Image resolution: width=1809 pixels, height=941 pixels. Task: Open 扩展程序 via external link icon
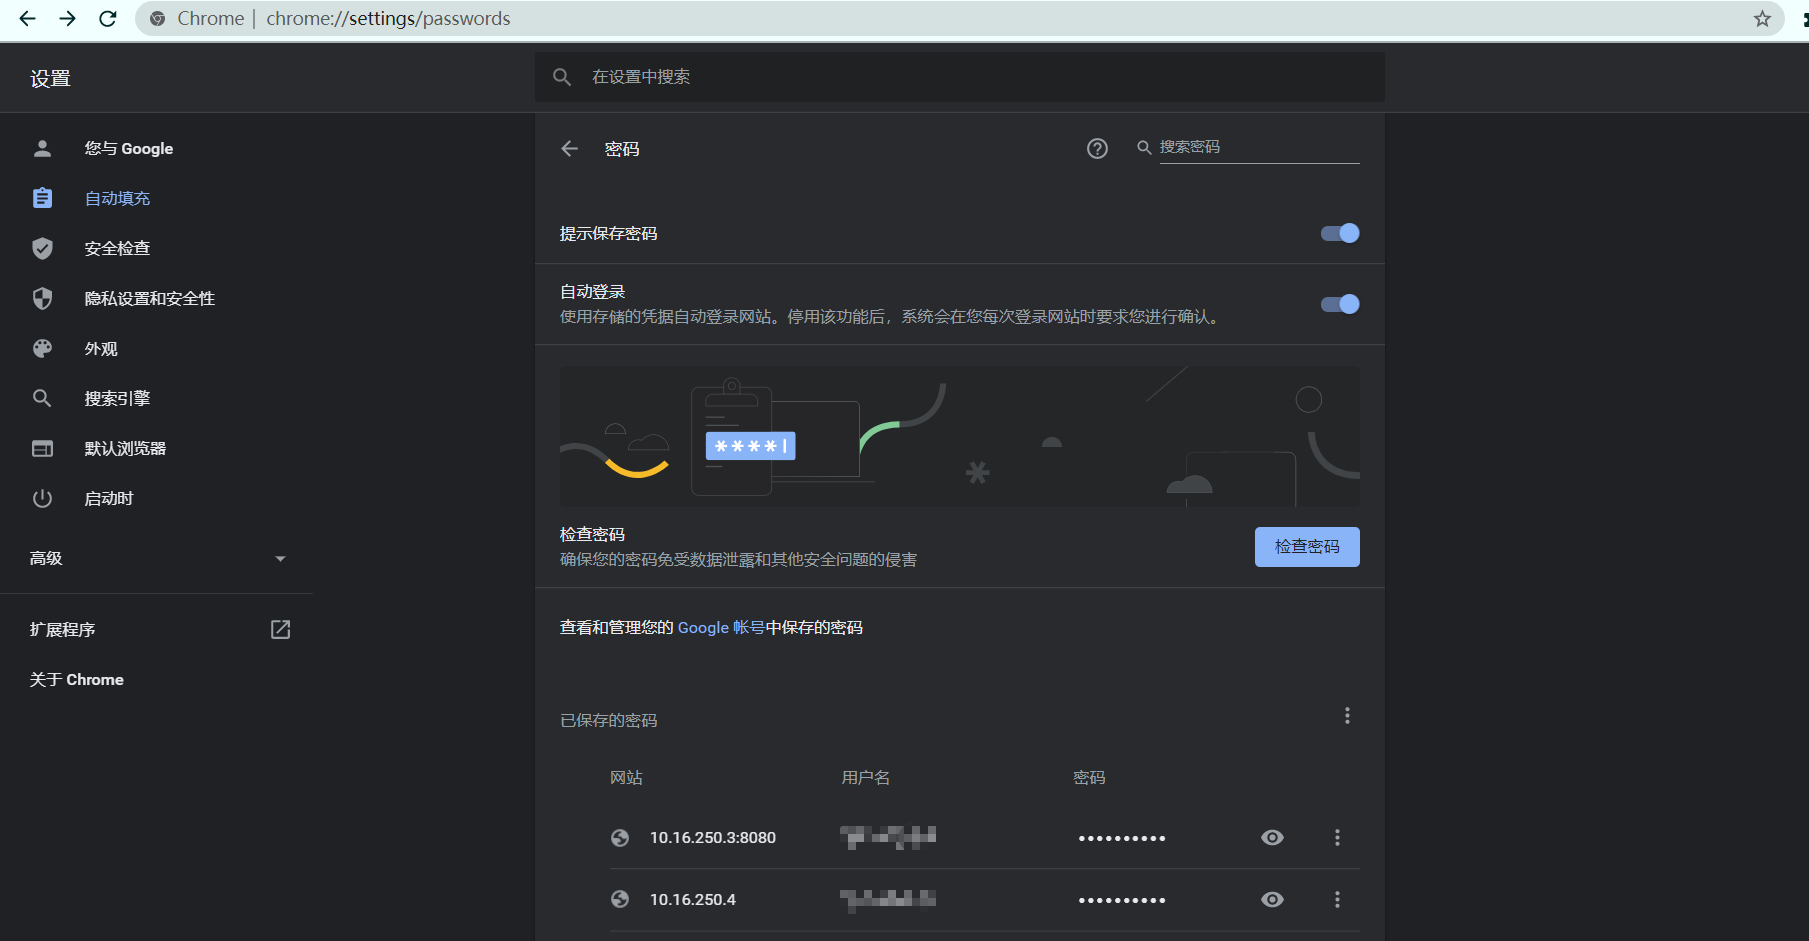pos(280,629)
